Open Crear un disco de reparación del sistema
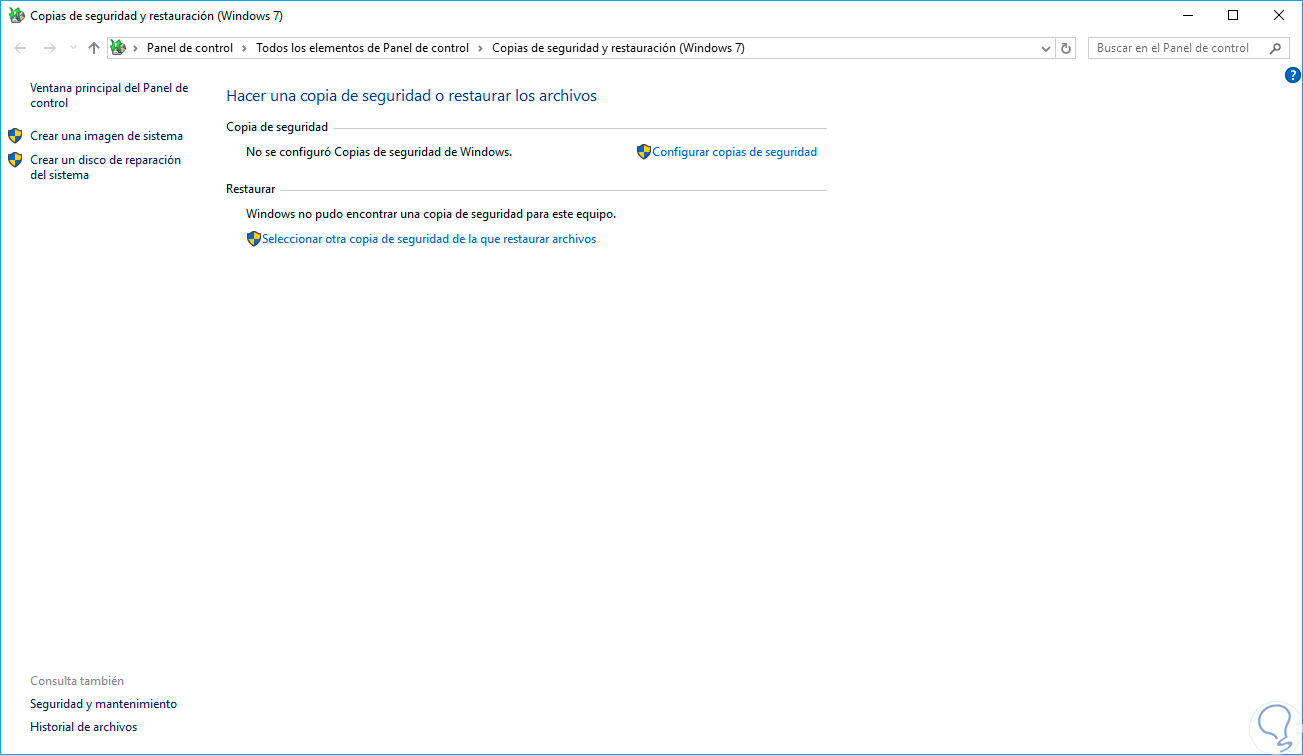 (x=106, y=167)
